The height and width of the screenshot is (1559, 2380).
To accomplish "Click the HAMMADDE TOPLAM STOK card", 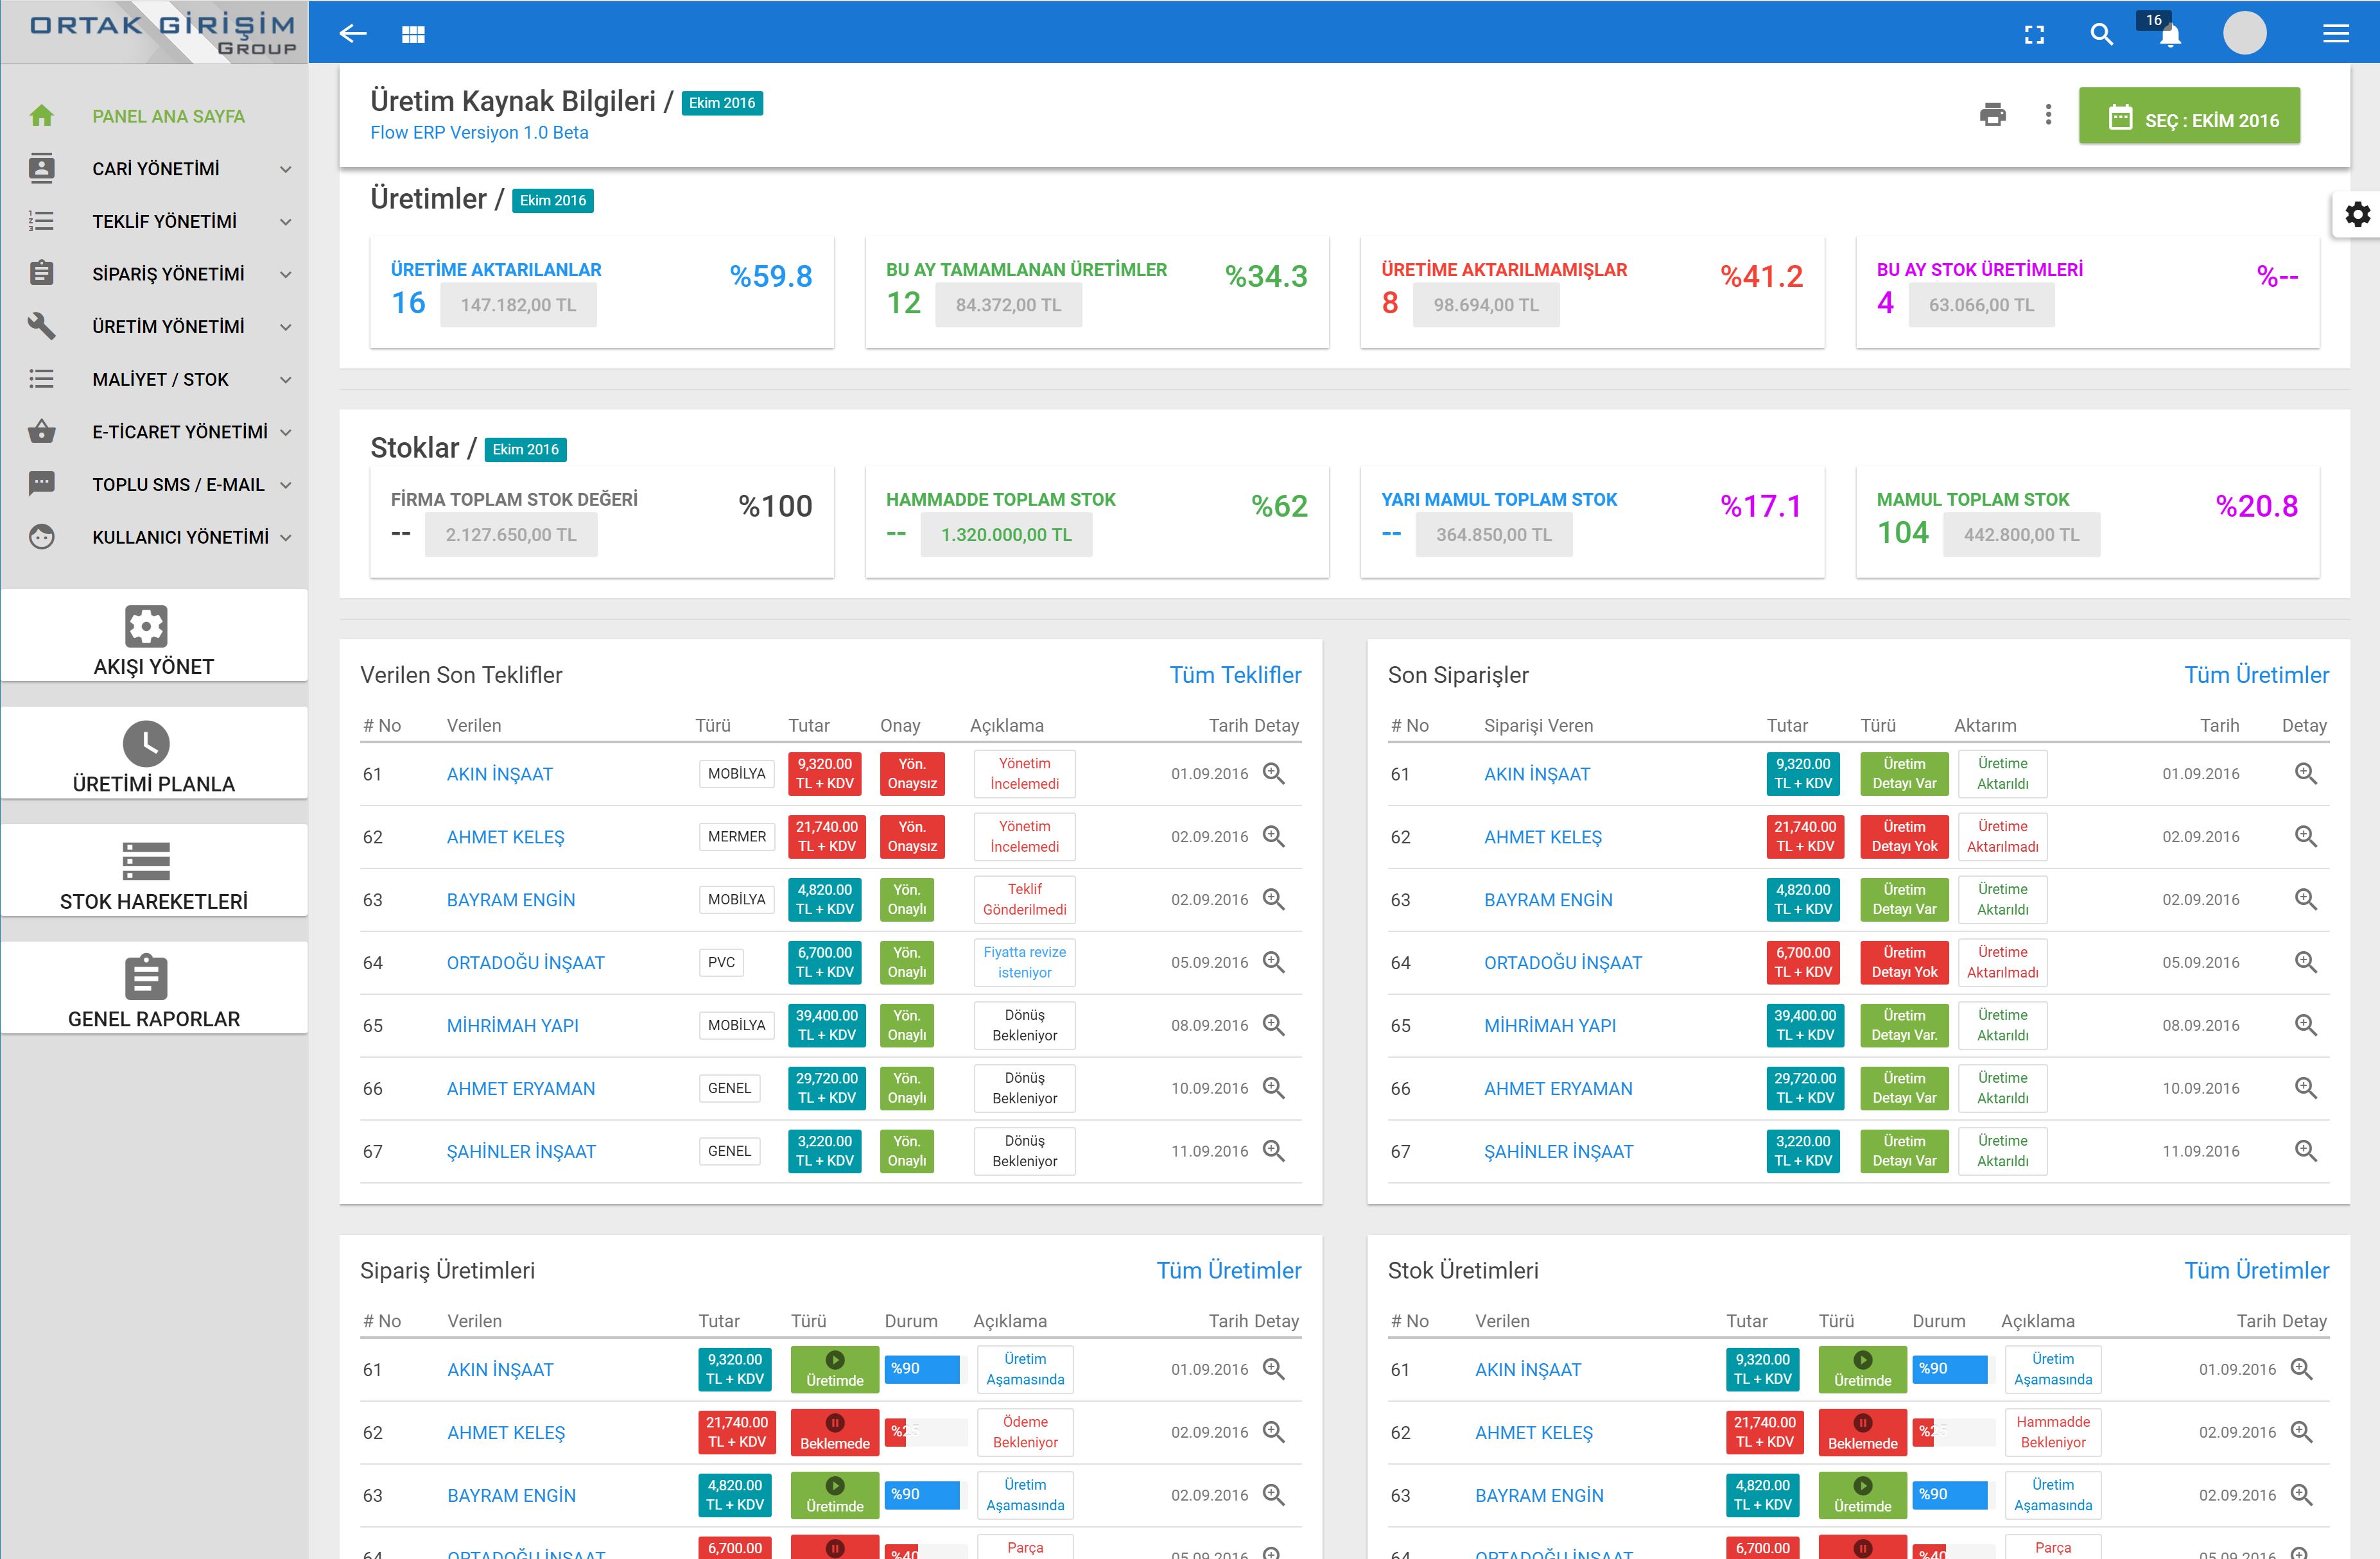I will click(x=1097, y=522).
